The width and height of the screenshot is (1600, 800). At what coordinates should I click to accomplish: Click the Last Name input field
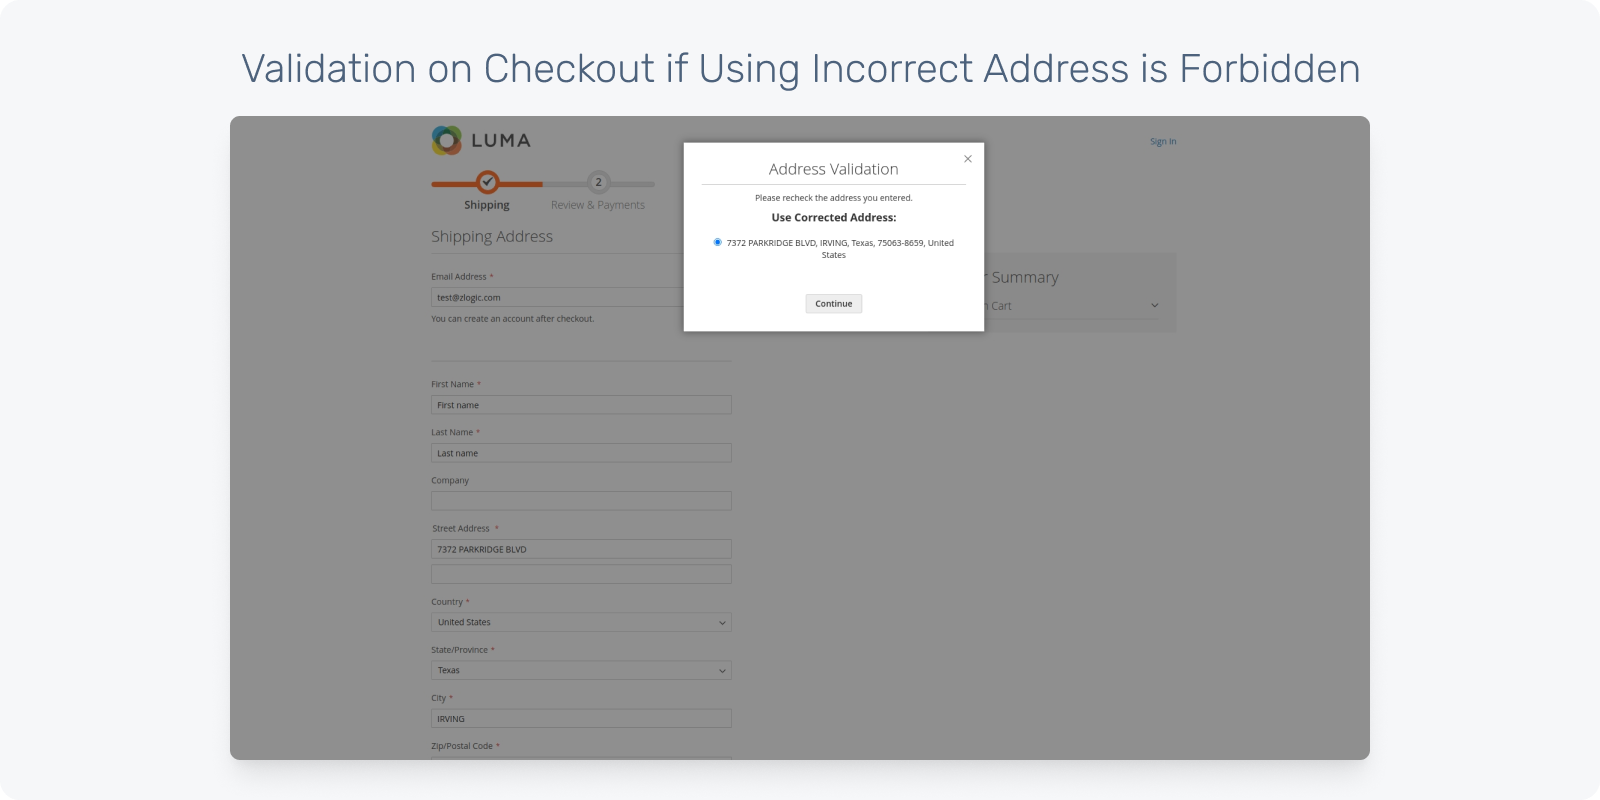pos(581,453)
